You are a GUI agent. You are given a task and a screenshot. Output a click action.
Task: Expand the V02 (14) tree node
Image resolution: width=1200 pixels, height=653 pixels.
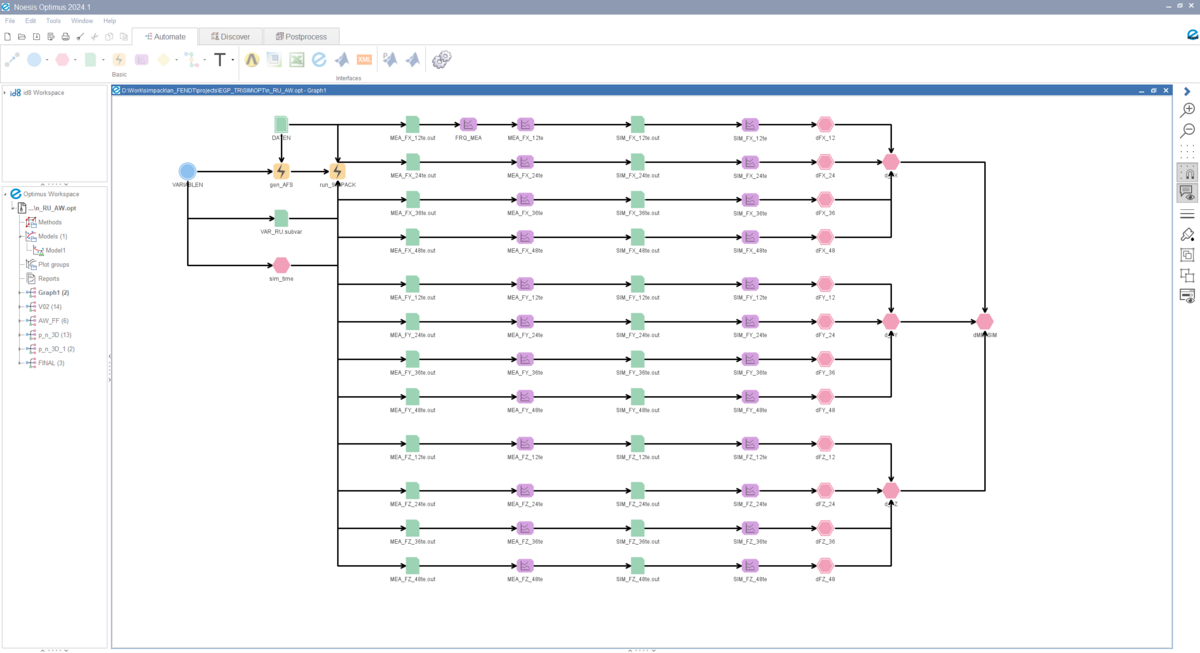tap(20, 307)
